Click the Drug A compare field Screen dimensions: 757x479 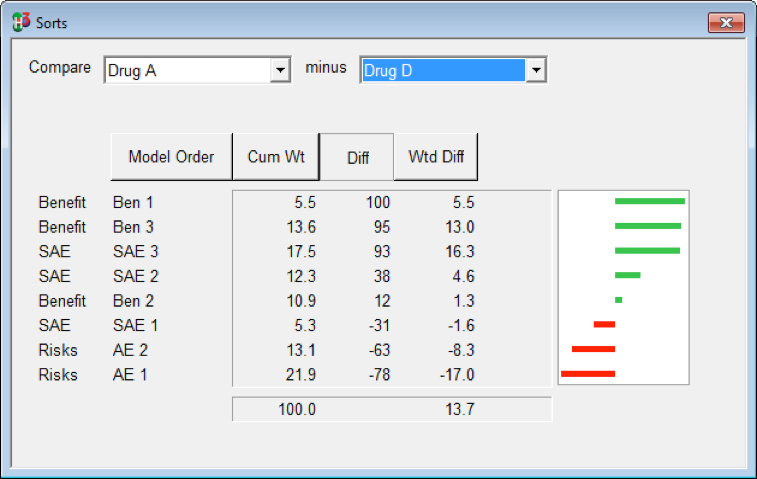[186, 71]
